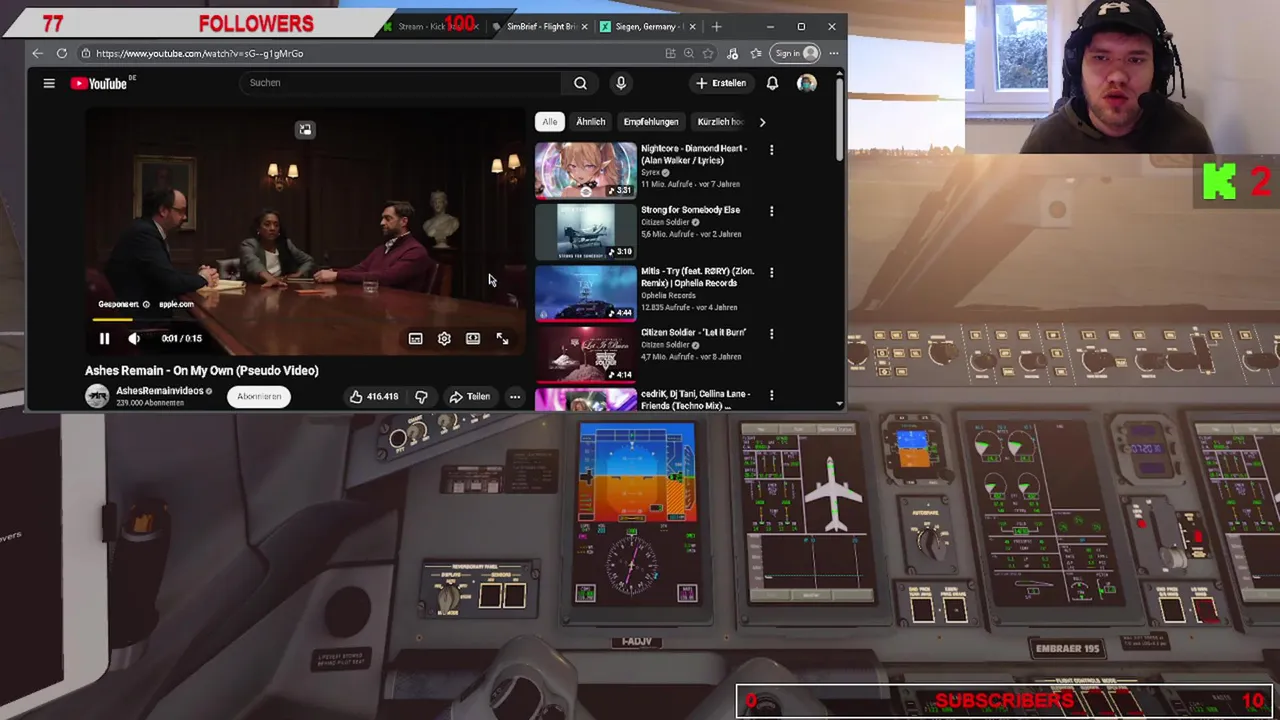This screenshot has height=720, width=1280.
Task: Open the YouTube hamburger guide menu
Action: click(49, 83)
